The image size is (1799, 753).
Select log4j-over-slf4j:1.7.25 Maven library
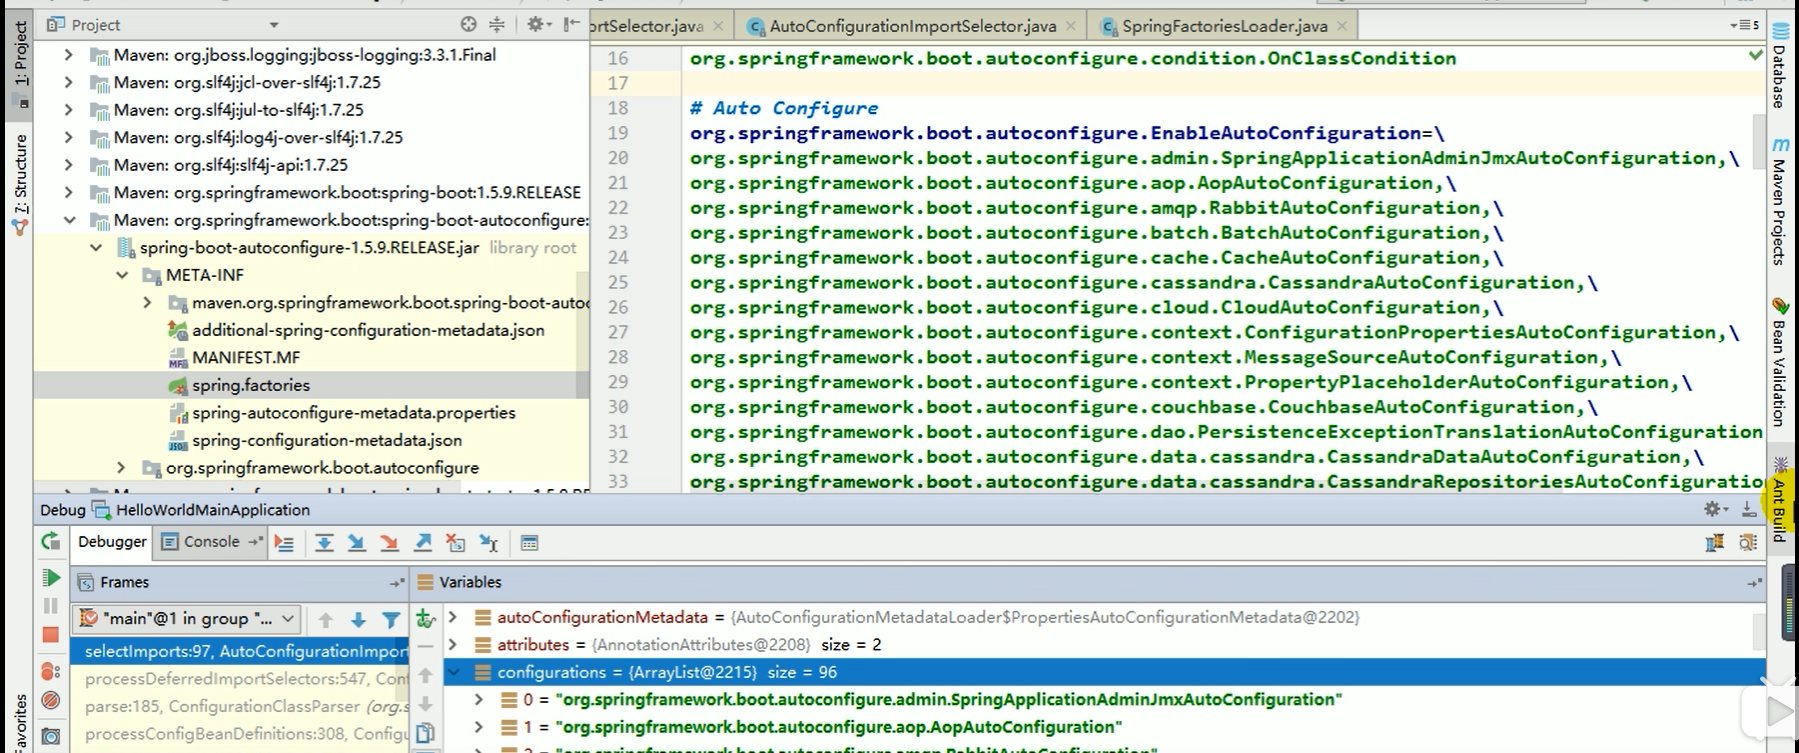pos(258,138)
